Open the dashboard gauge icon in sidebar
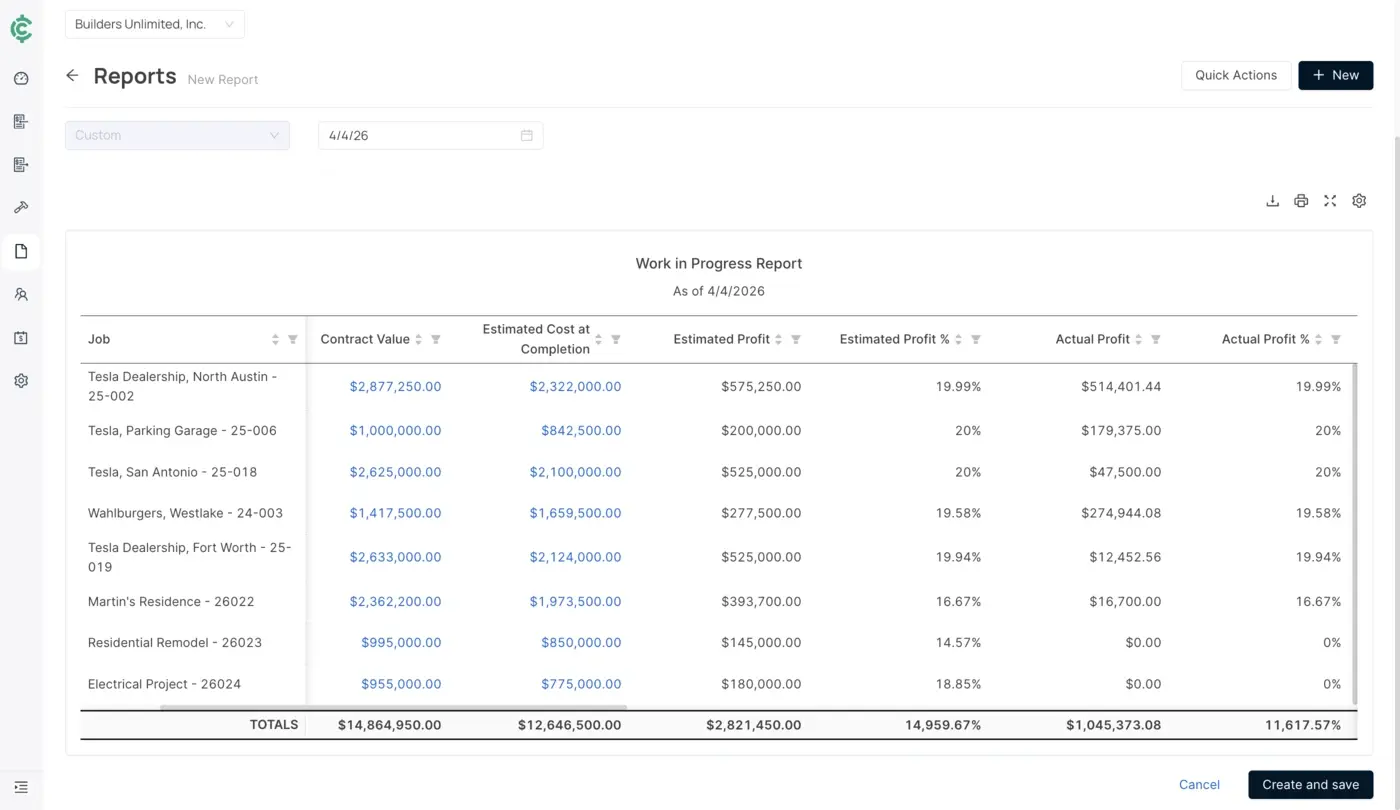Viewport: 1400px width, 810px height. tap(21, 79)
